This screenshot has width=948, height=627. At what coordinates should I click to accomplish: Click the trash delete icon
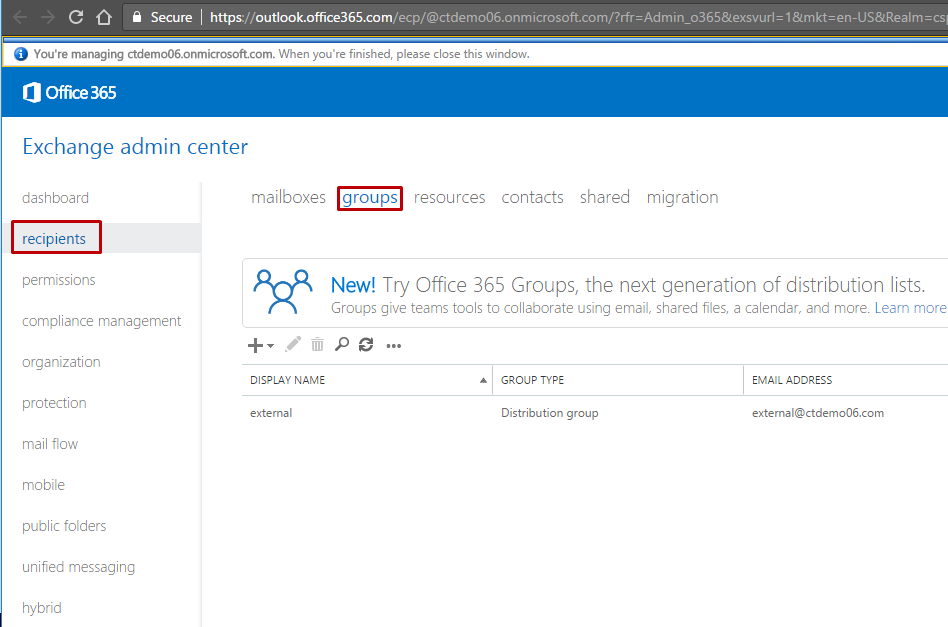tap(317, 345)
